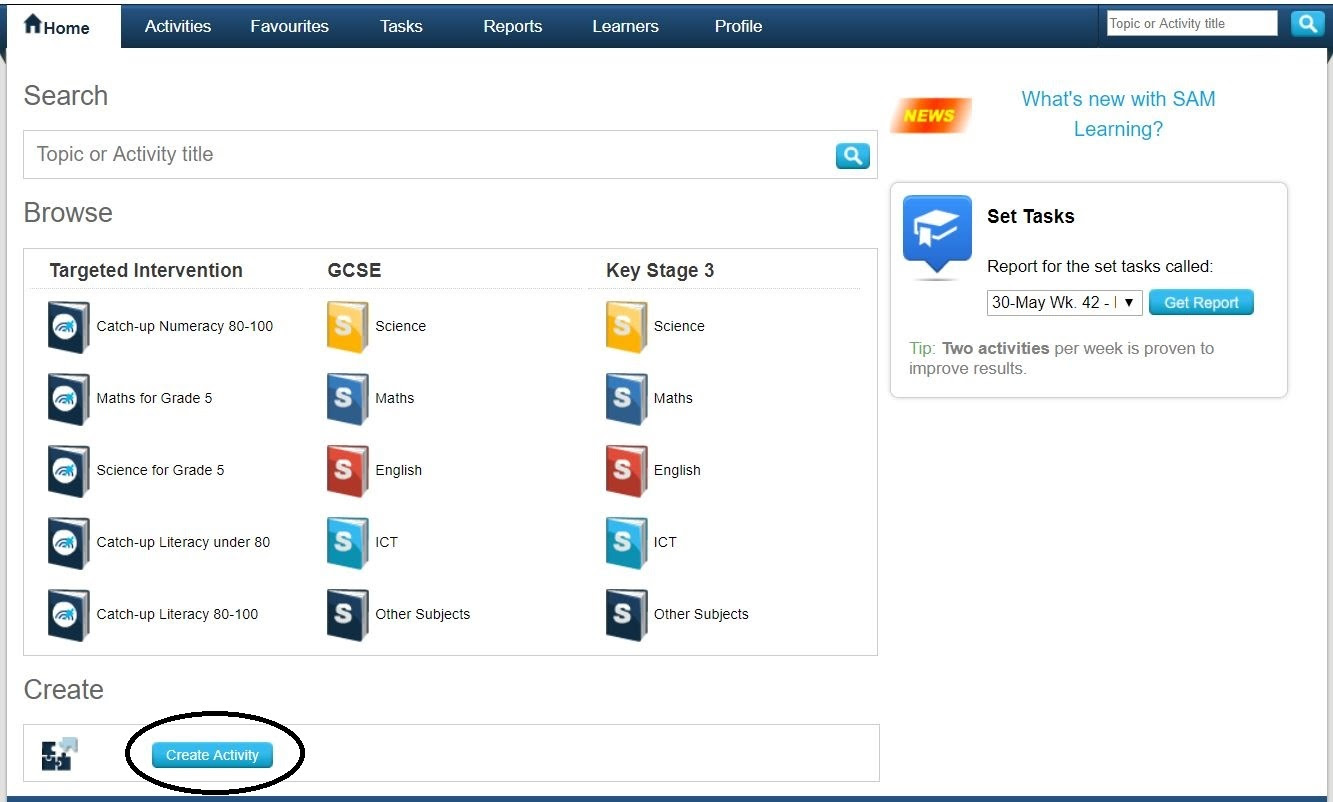Click the Key Stage 3 Maths book icon
The image size is (1333, 802).
click(626, 399)
